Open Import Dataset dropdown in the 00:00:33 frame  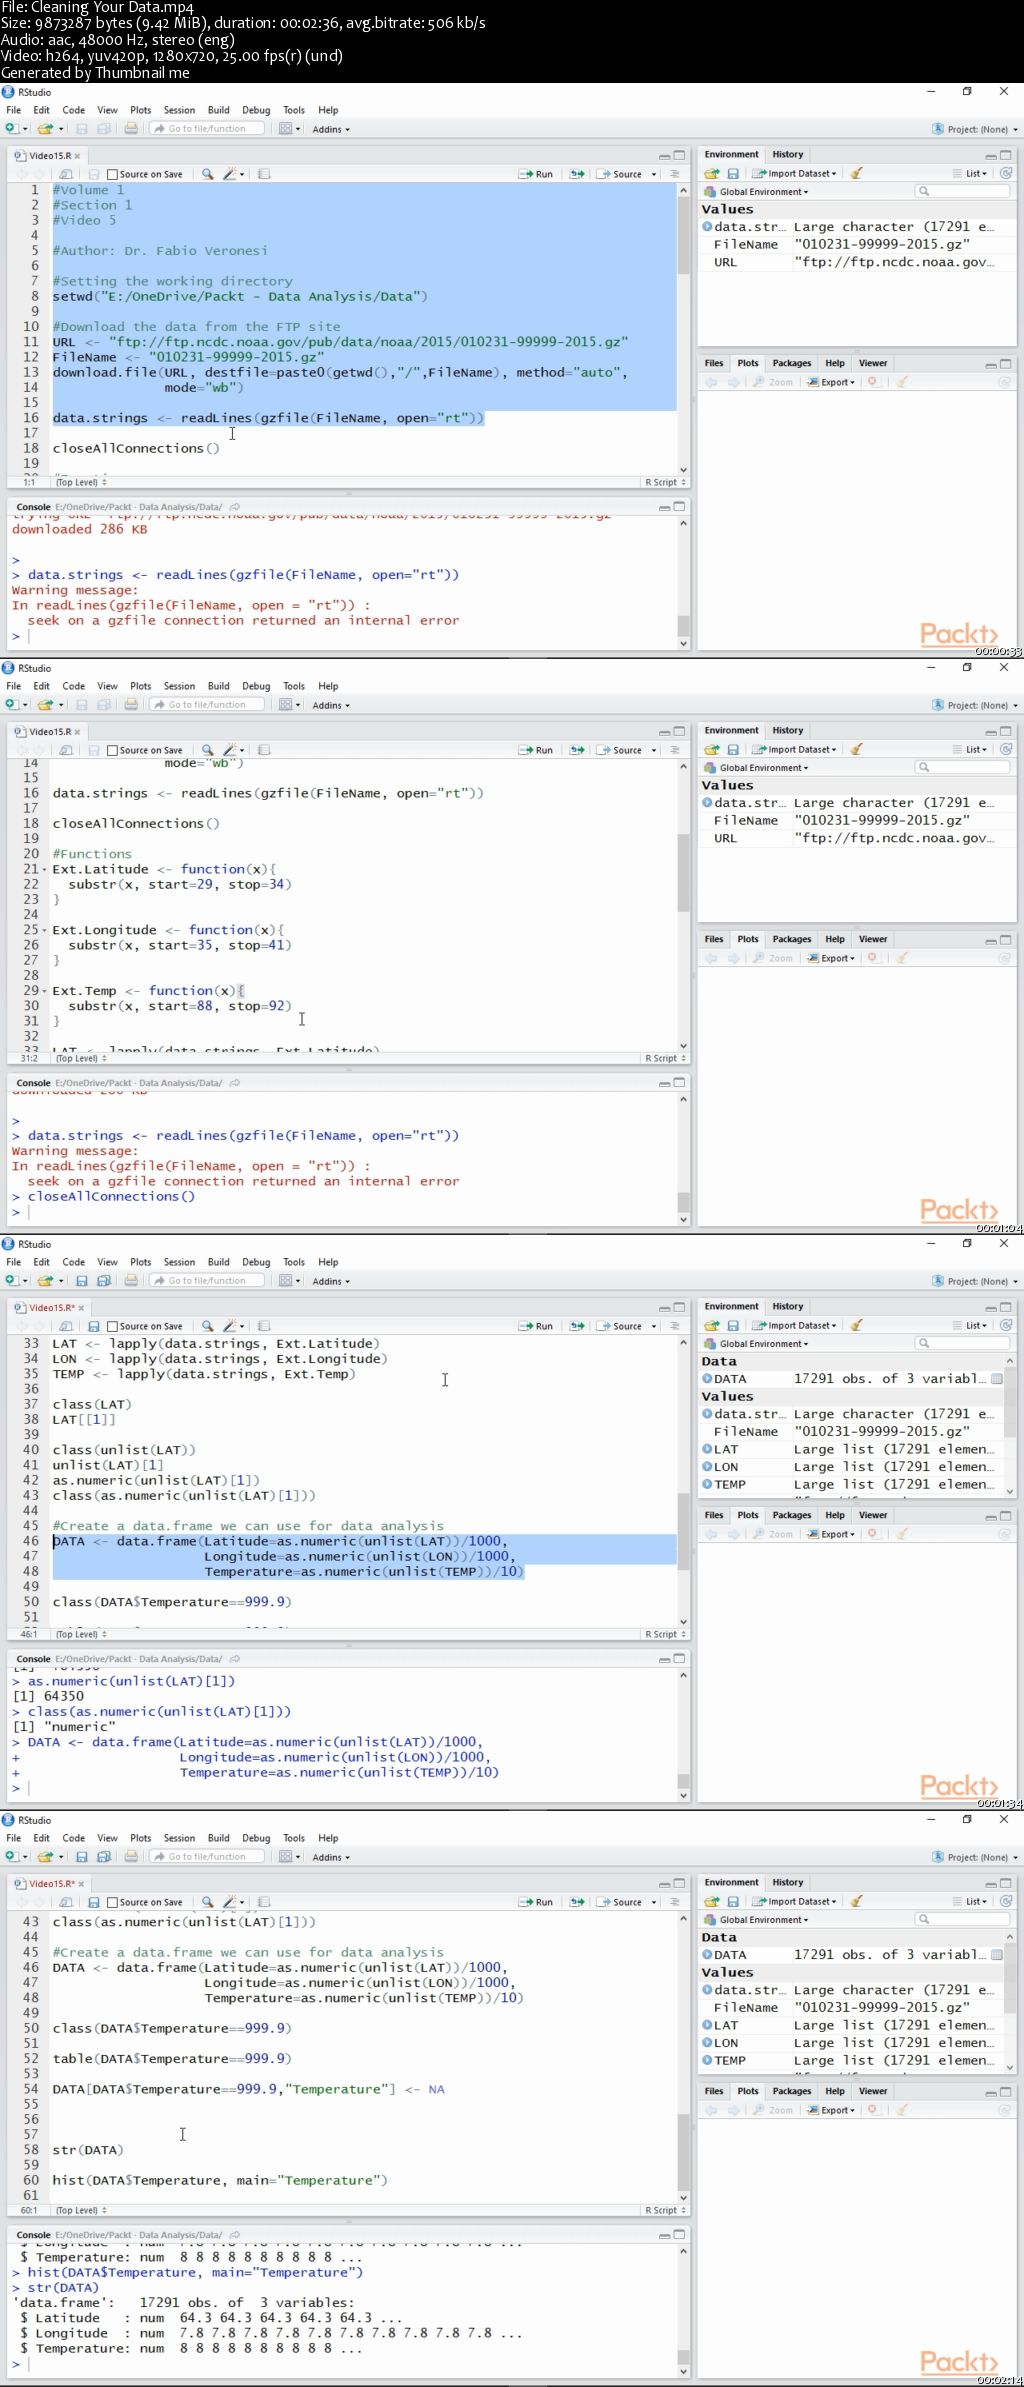click(795, 173)
